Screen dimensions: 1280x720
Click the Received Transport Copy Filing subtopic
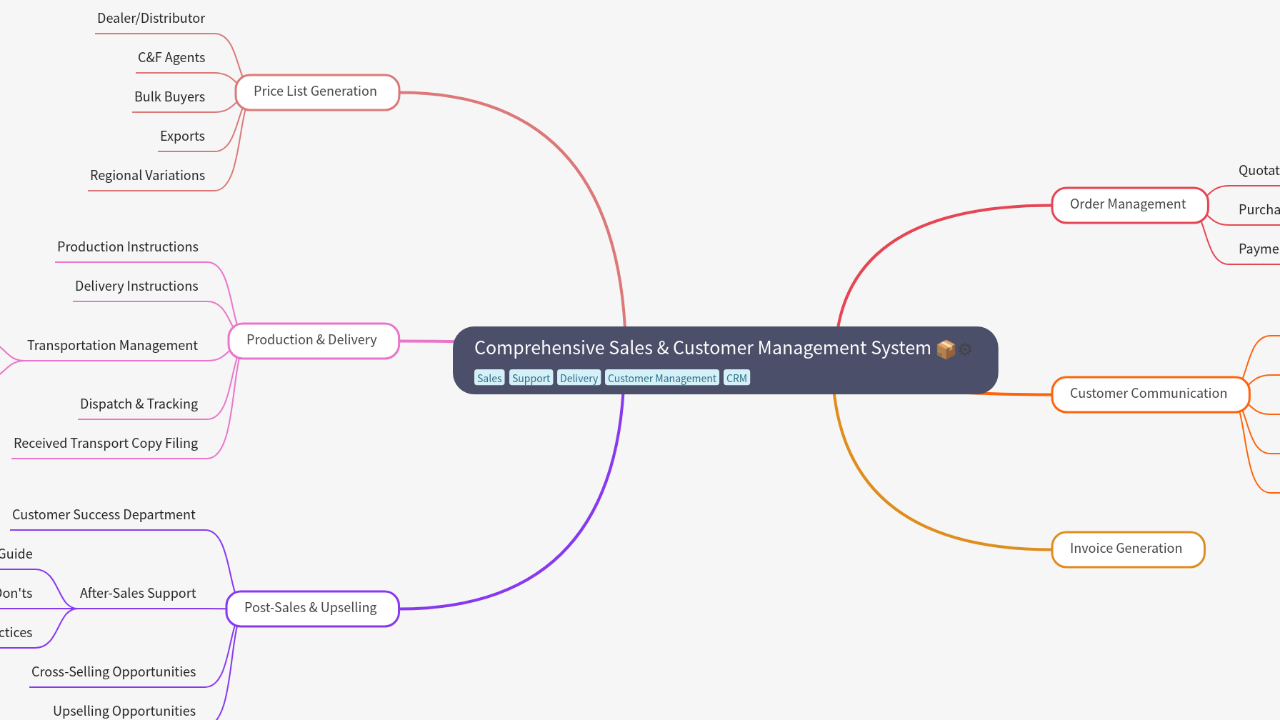pyautogui.click(x=106, y=443)
